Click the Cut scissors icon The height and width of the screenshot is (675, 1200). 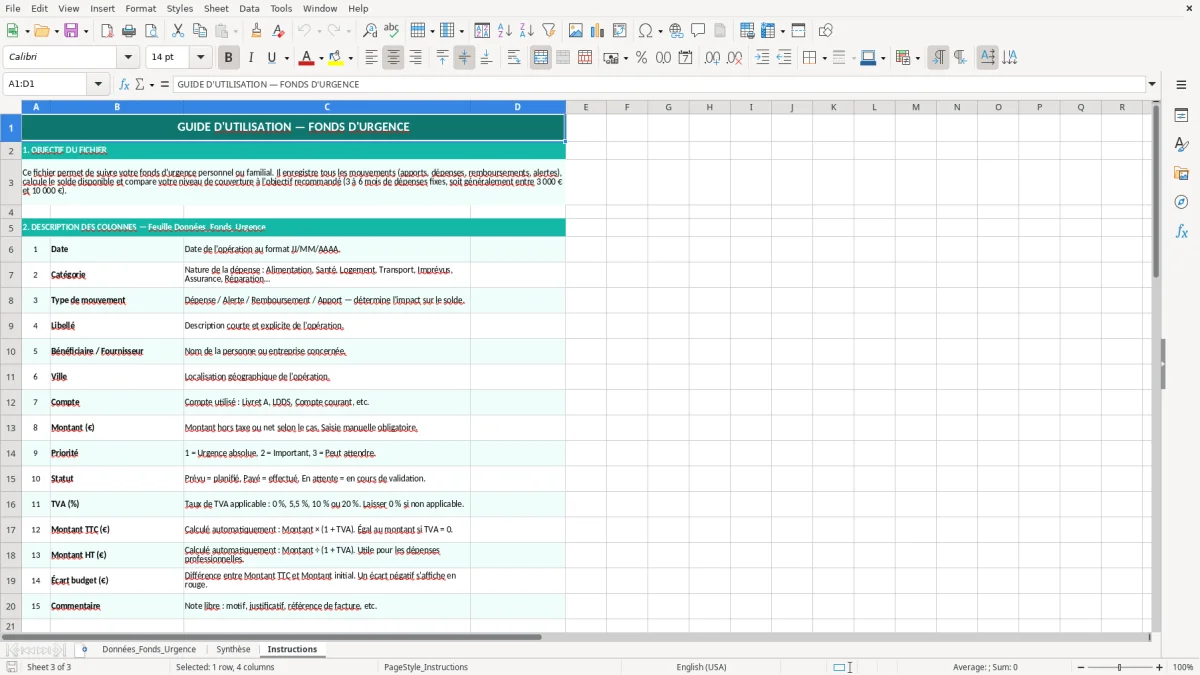tap(178, 31)
